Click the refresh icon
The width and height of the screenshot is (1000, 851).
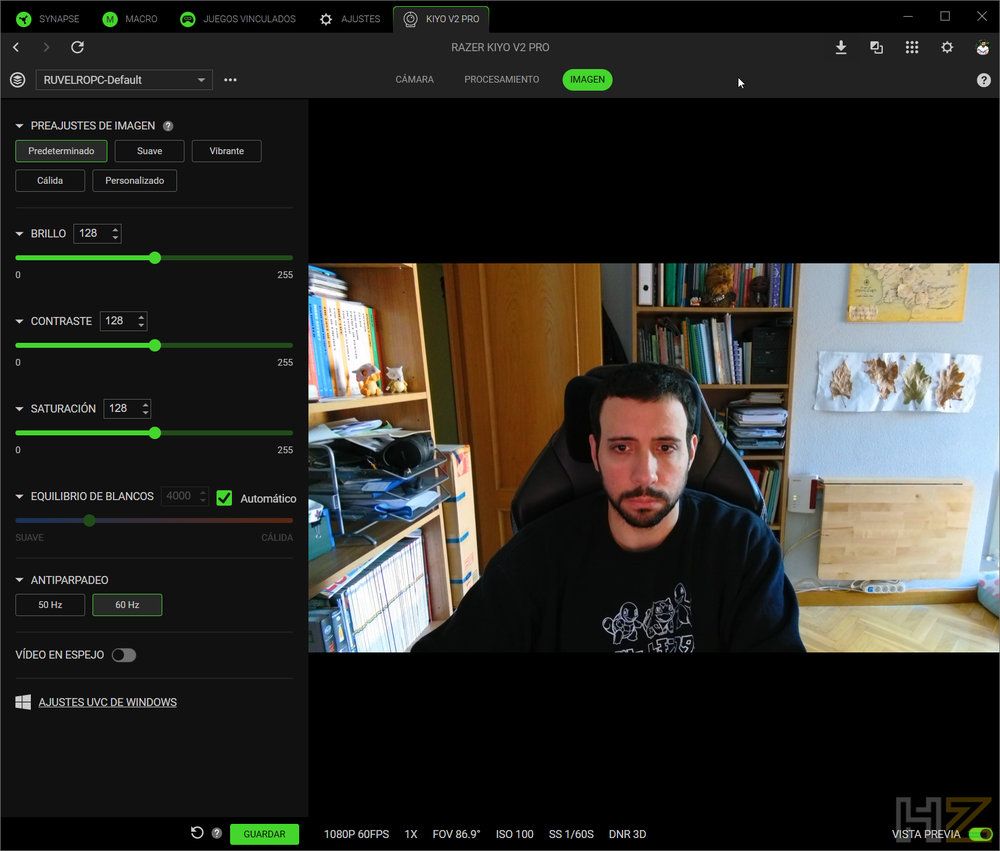click(x=77, y=47)
